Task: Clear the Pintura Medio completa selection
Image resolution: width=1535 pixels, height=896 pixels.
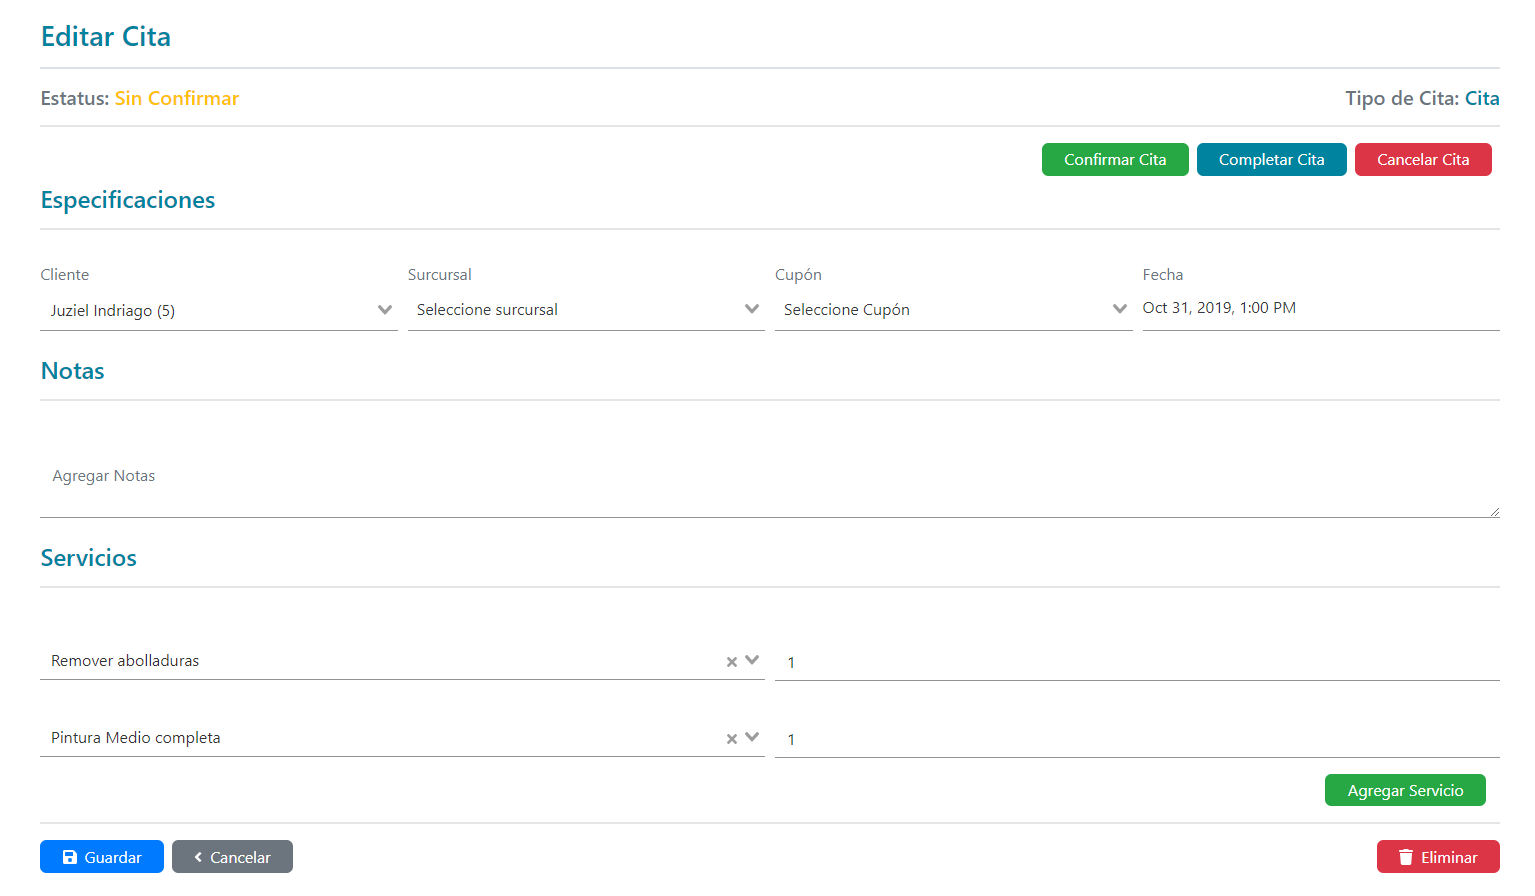Action: pyautogui.click(x=731, y=739)
